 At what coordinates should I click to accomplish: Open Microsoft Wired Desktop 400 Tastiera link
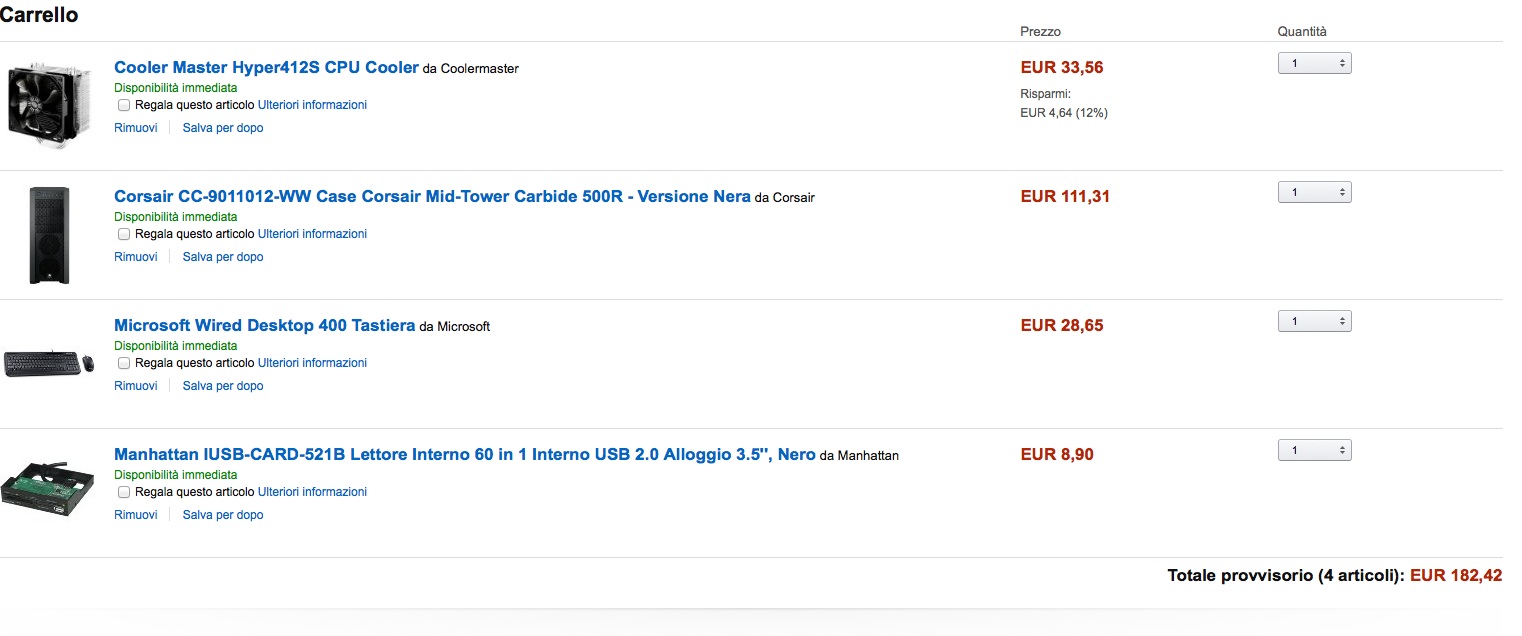(264, 326)
